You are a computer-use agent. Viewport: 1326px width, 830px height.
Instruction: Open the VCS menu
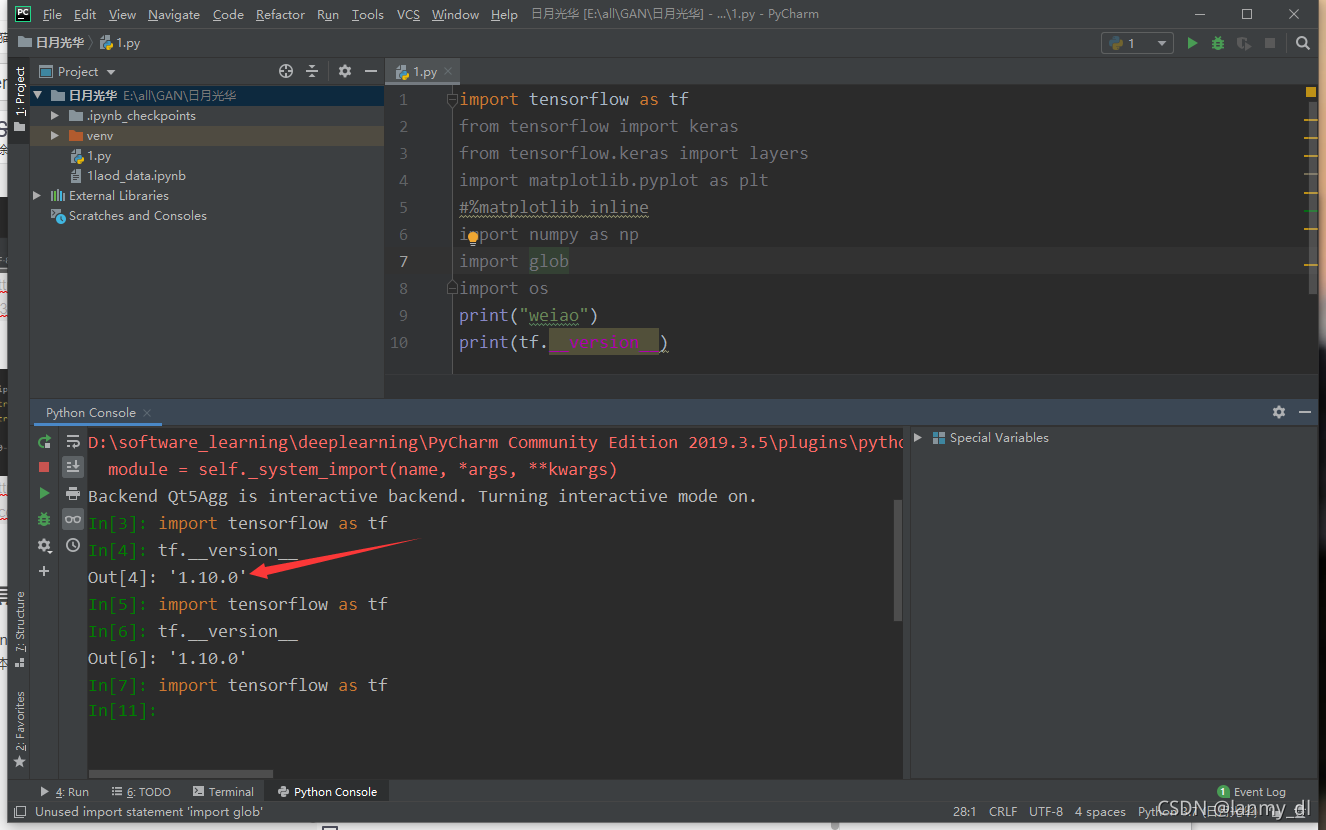pyautogui.click(x=408, y=14)
